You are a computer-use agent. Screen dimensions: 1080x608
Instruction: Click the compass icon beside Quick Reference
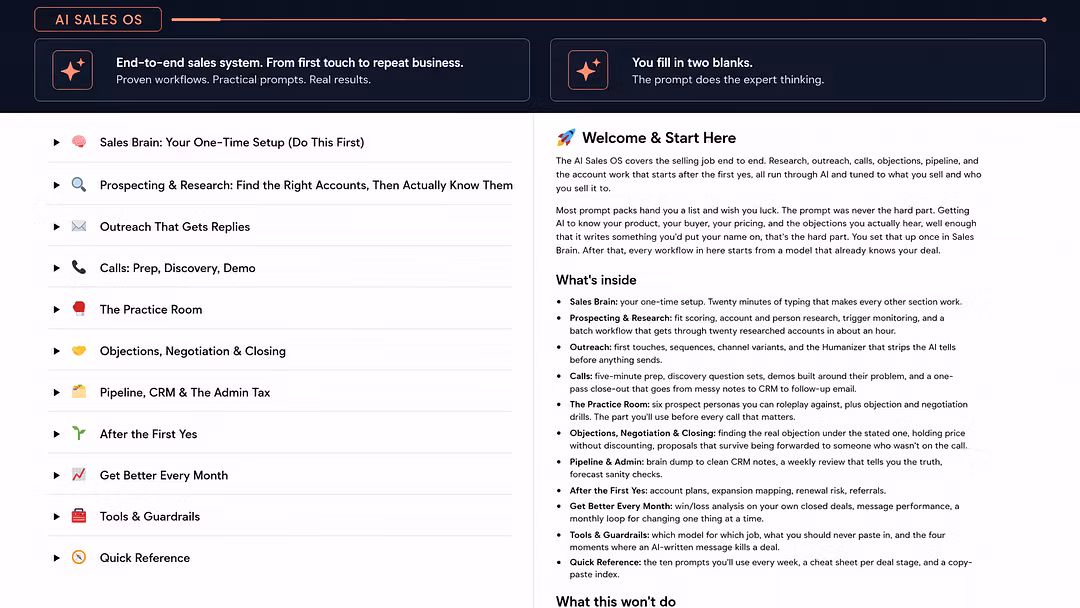click(79, 557)
